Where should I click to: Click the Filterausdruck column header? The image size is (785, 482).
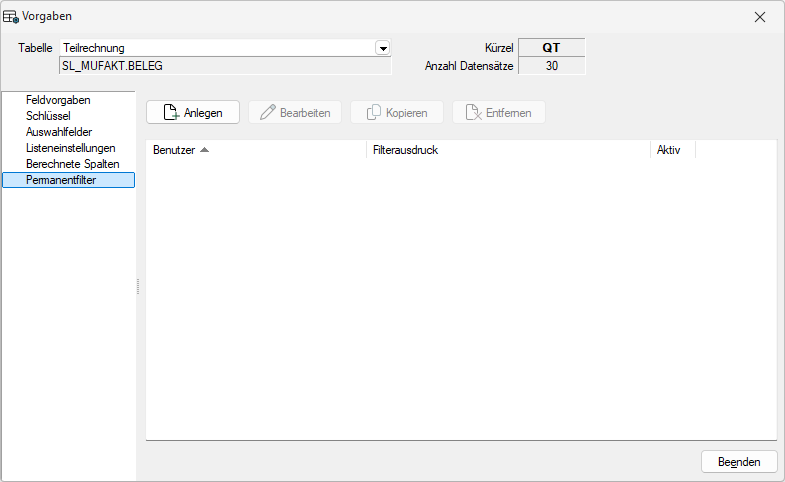(405, 150)
